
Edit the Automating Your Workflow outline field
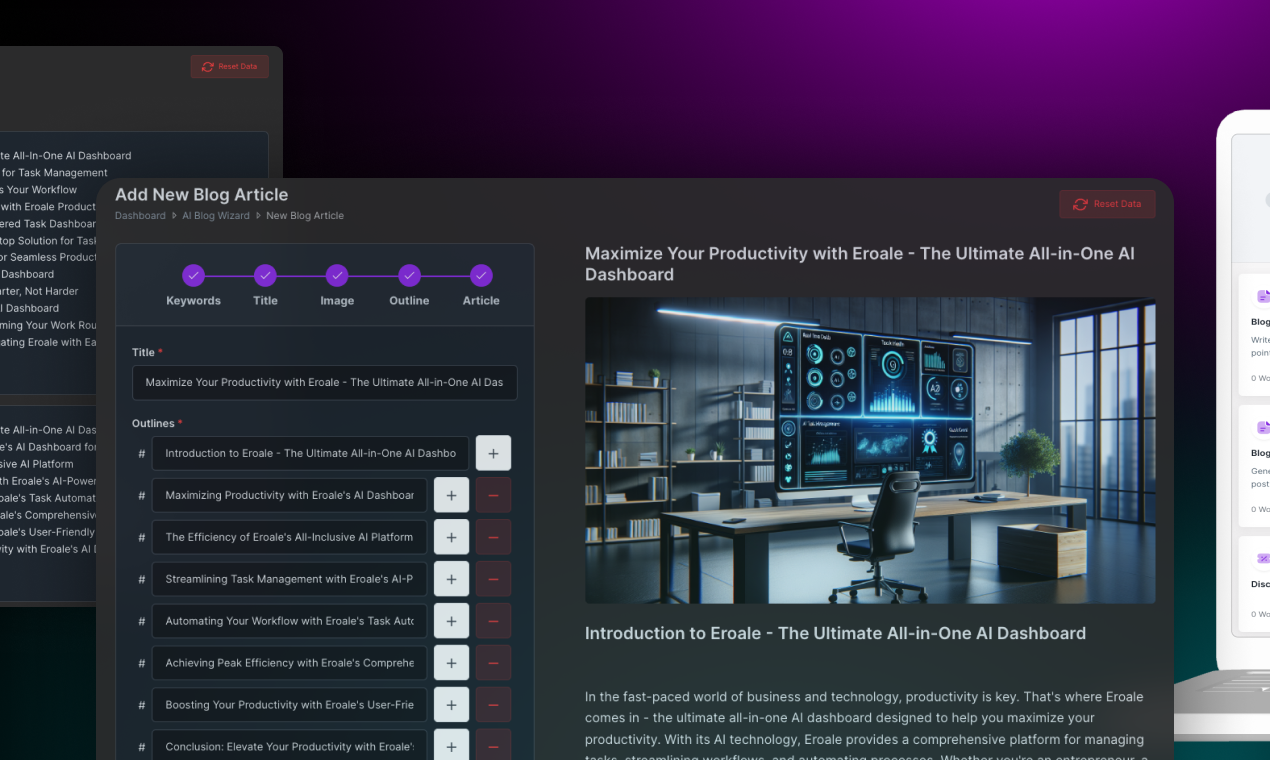point(289,621)
